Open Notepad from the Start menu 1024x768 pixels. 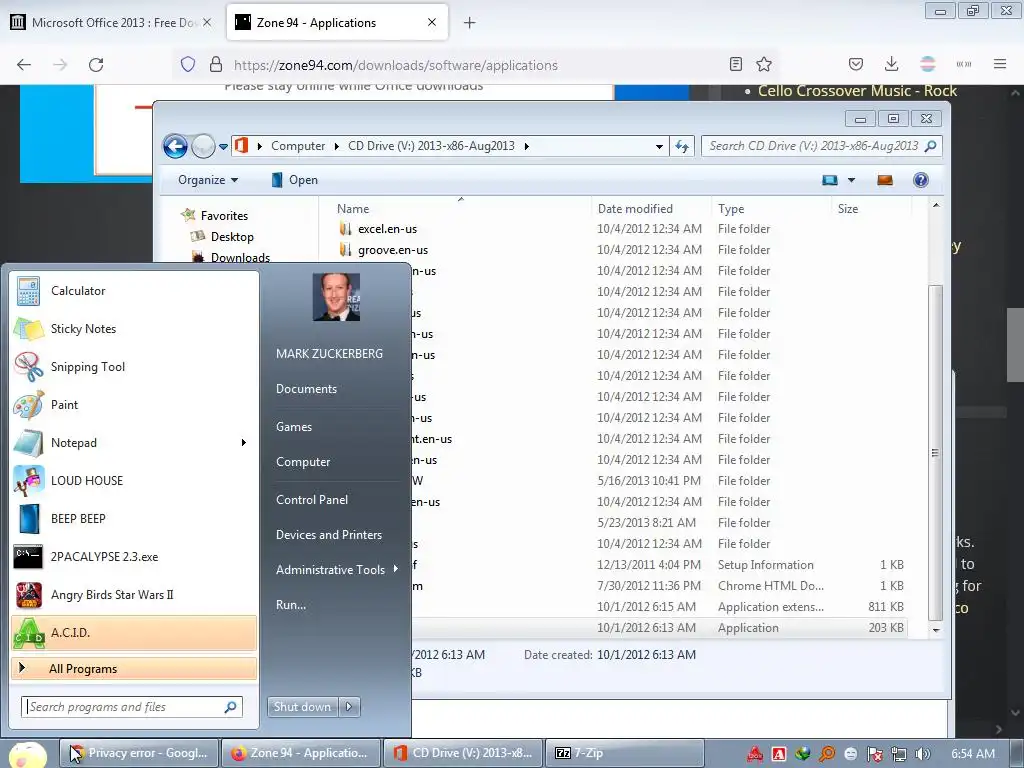(124, 442)
